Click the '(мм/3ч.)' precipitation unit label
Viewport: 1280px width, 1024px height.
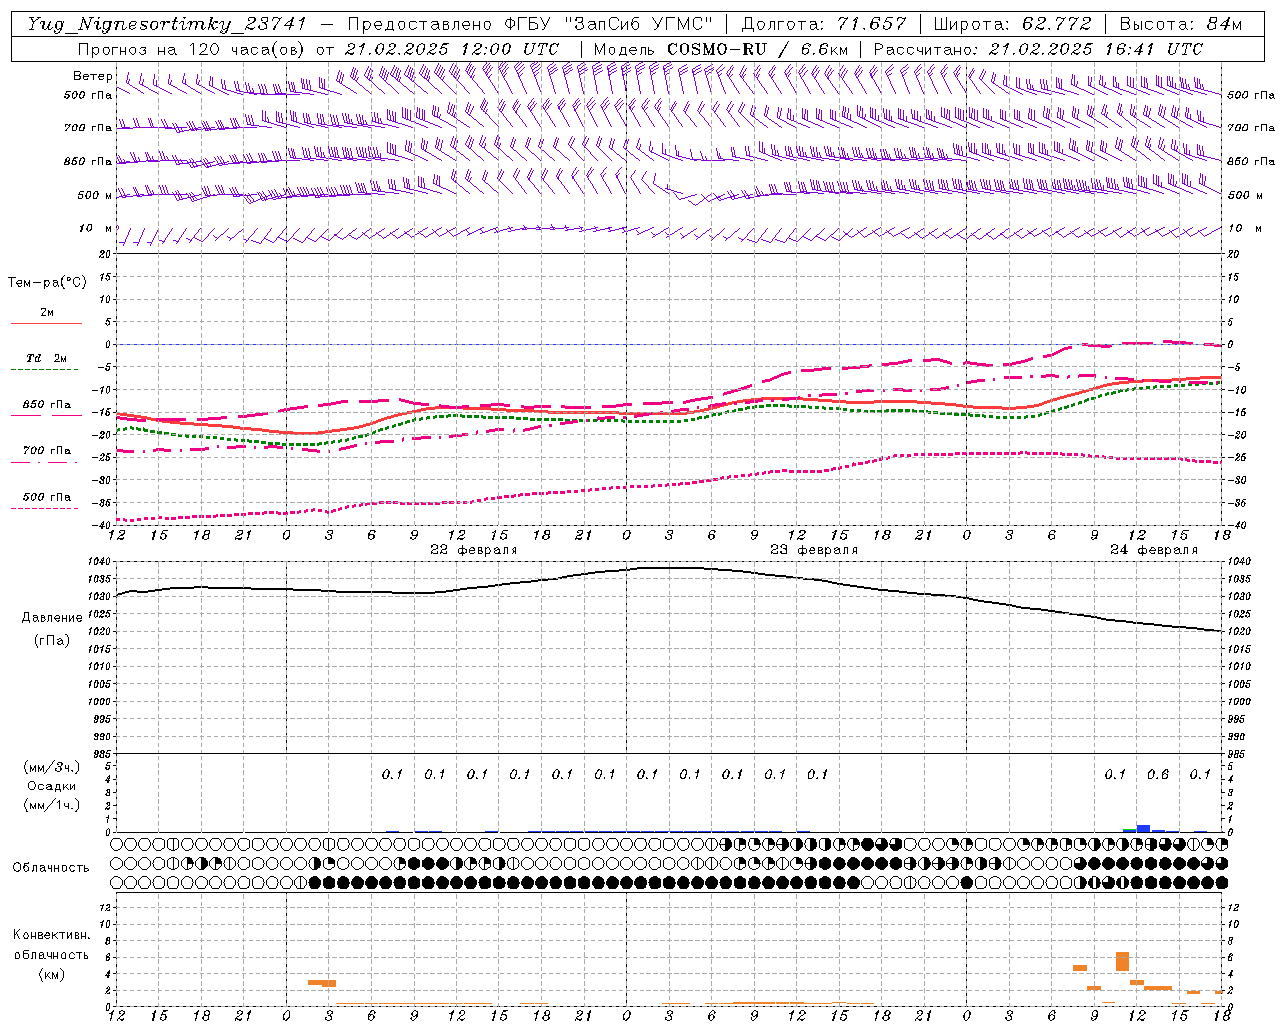pos(52,767)
